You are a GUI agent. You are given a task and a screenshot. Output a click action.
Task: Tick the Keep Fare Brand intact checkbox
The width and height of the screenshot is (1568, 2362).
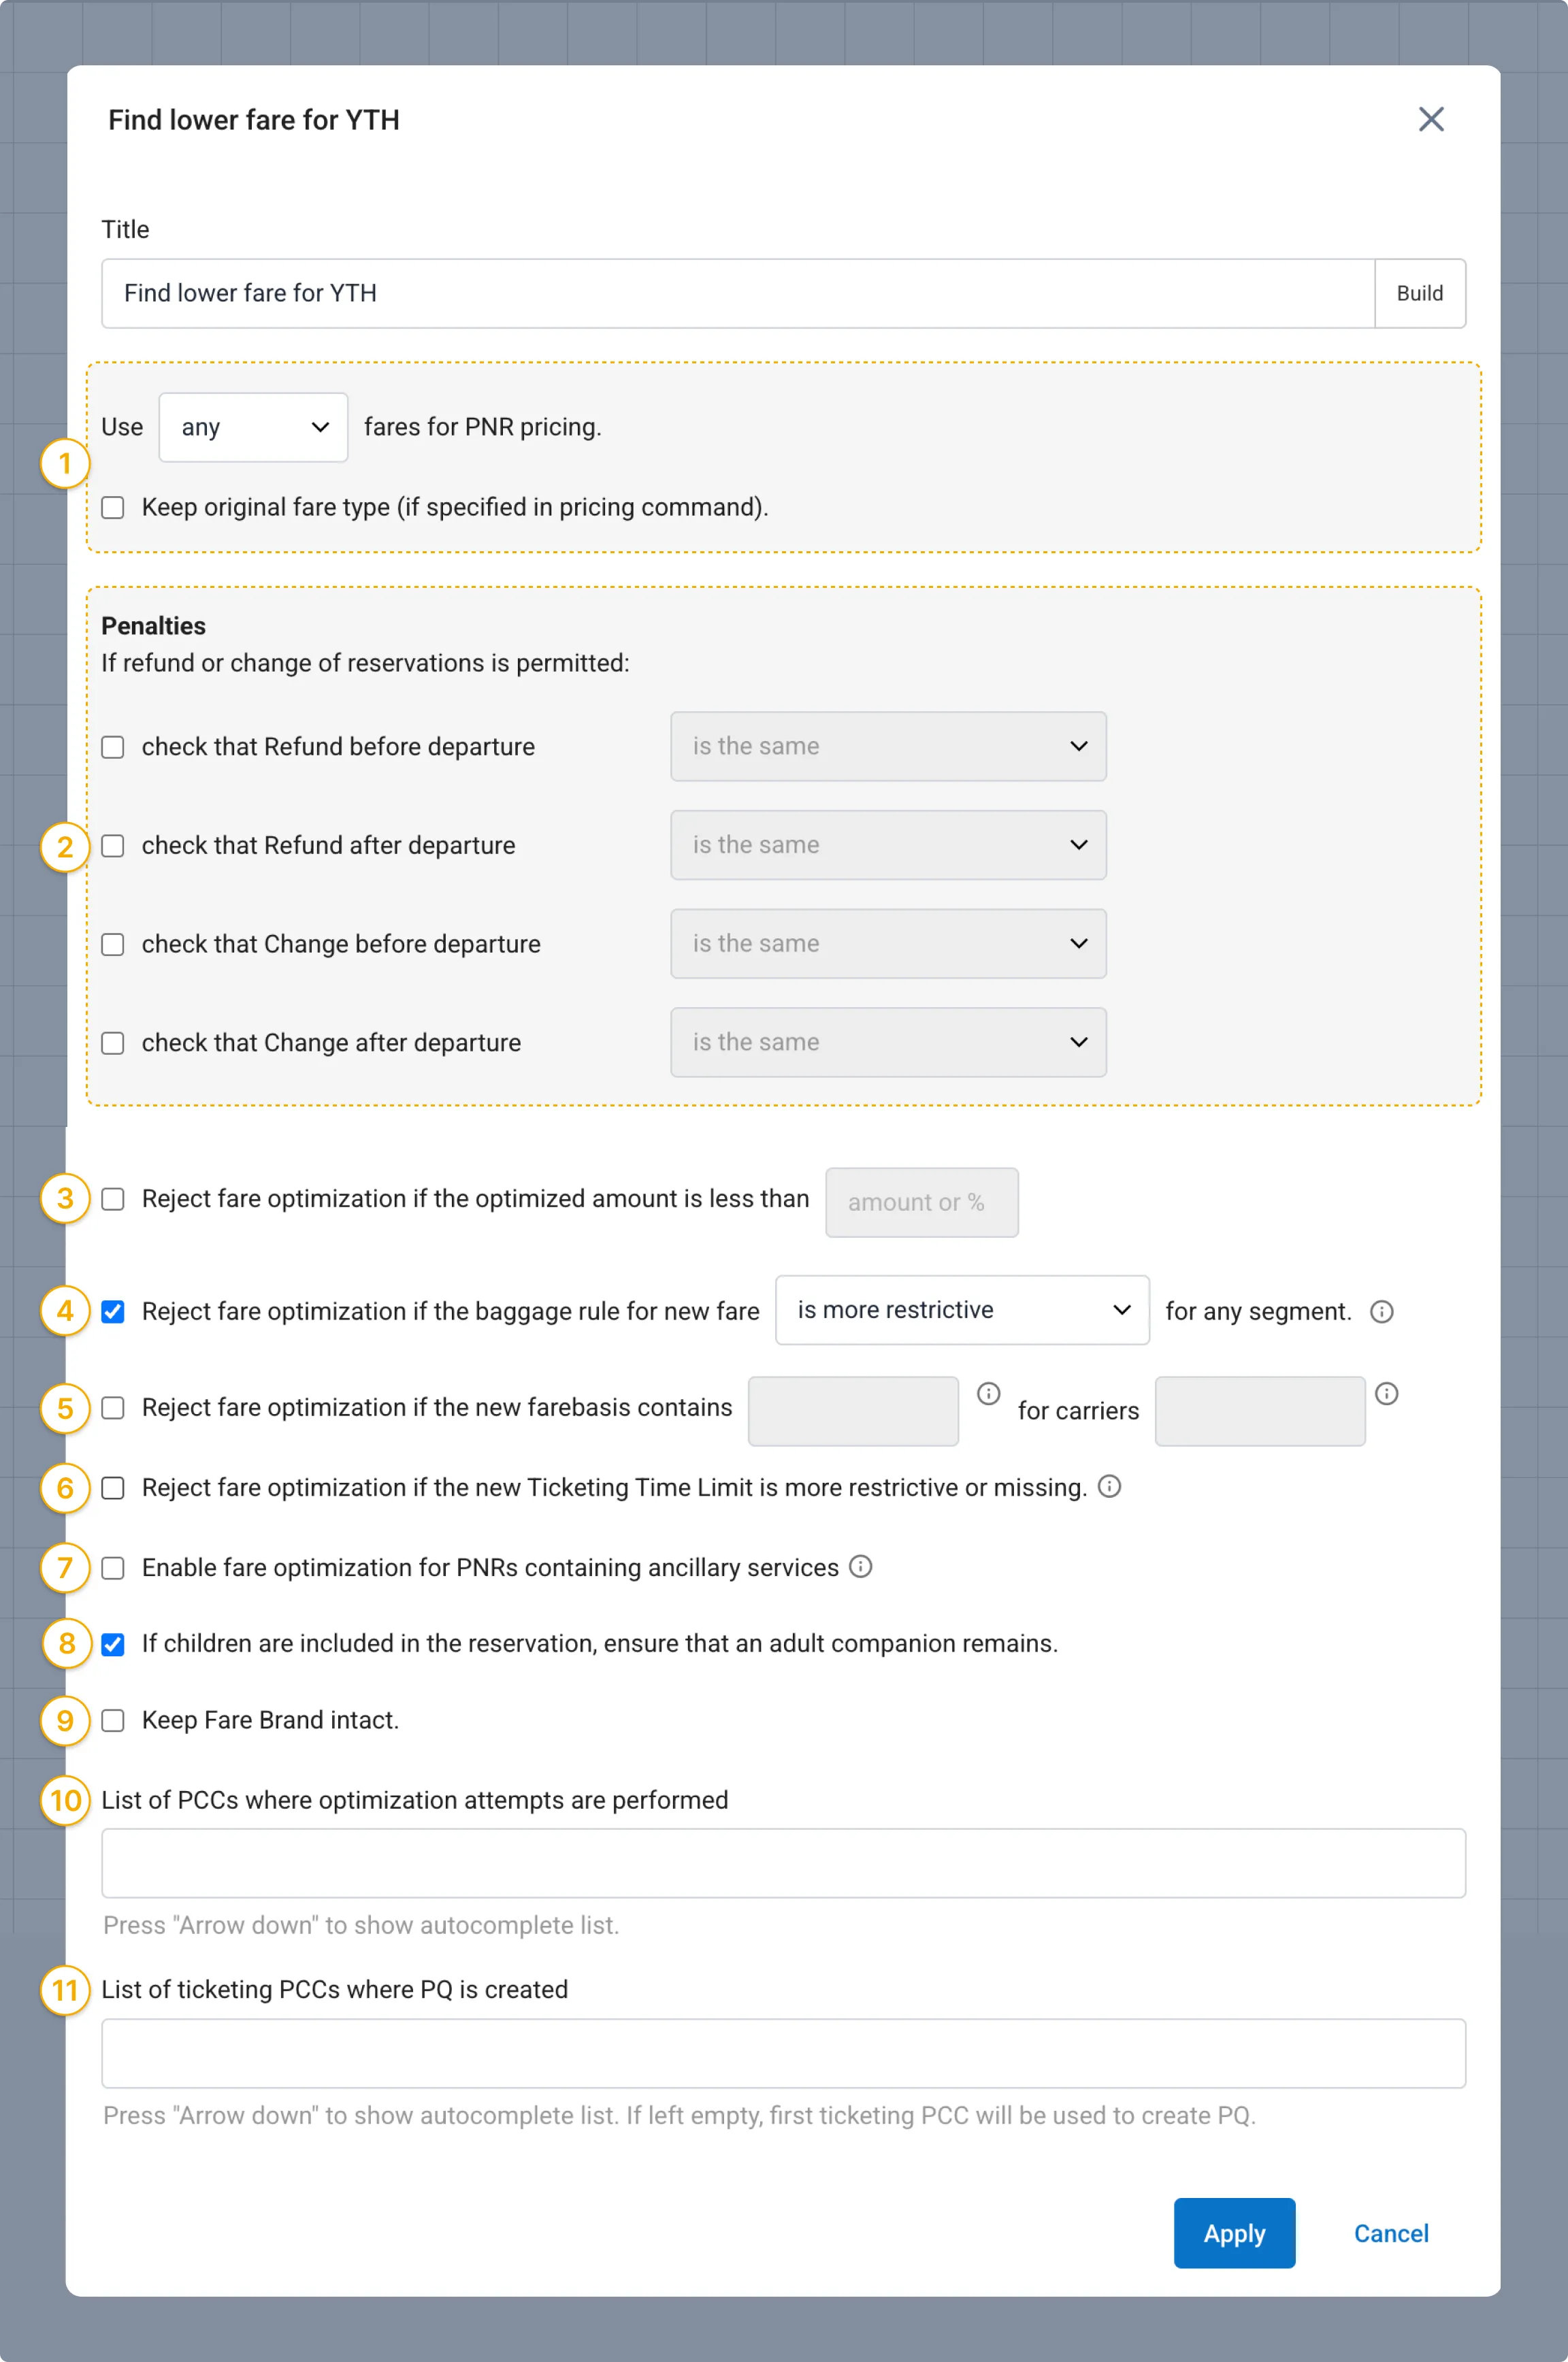(113, 1720)
